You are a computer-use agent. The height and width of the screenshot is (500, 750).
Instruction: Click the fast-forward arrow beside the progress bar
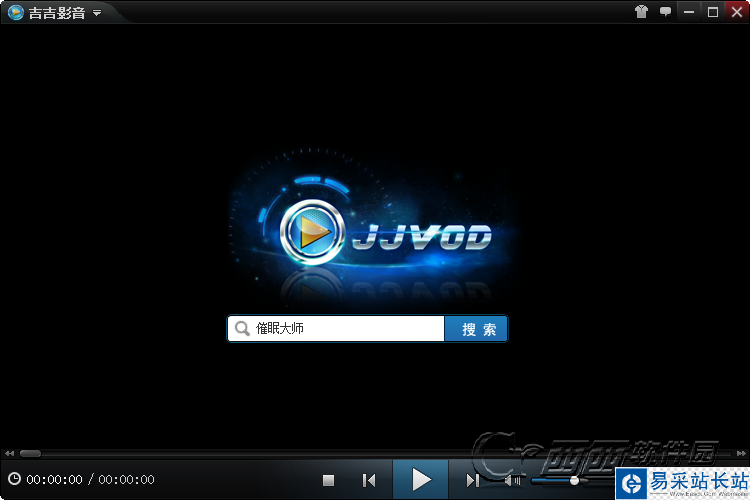741,453
